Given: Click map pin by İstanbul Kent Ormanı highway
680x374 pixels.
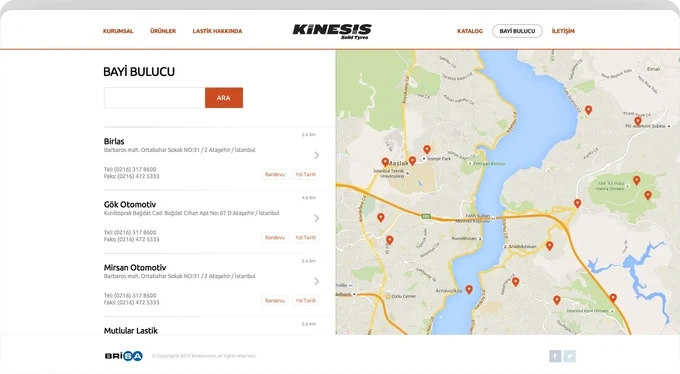Looking at the screenshot, I should point(613,298).
